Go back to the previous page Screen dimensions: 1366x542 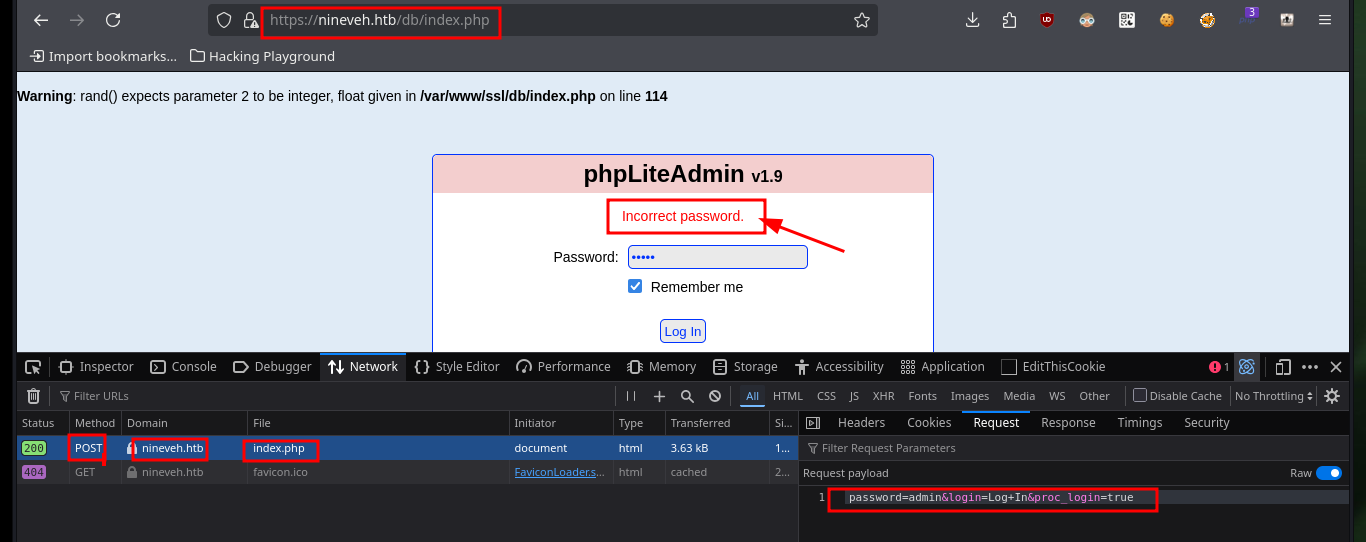[41, 20]
